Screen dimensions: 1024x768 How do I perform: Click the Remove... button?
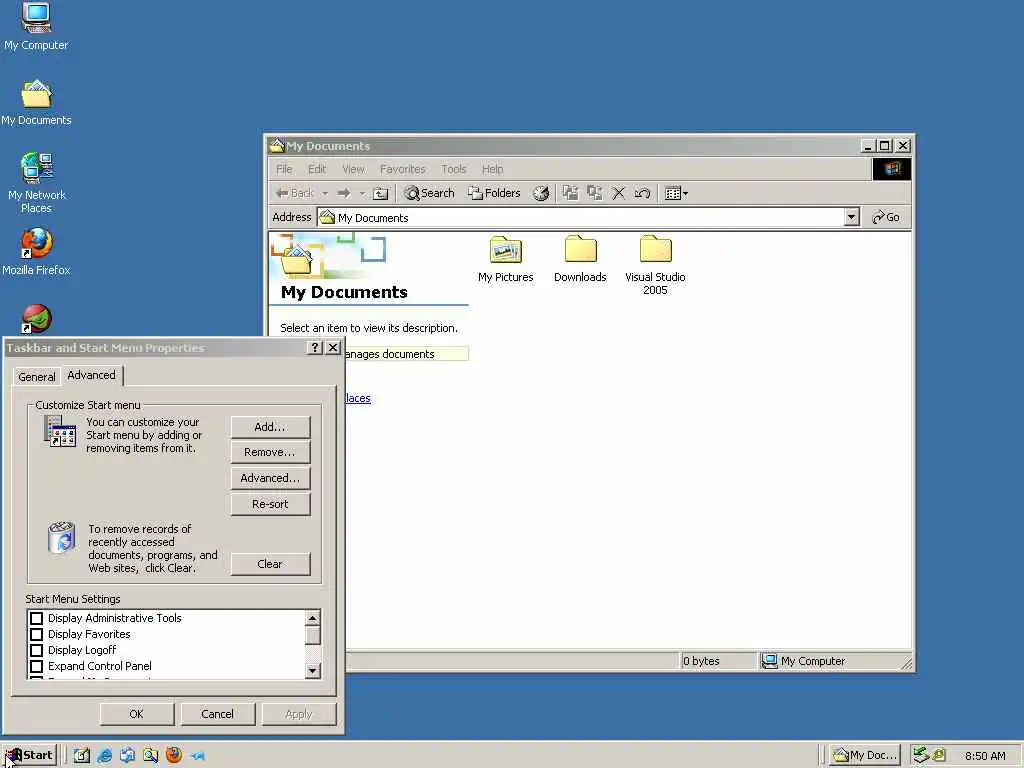[270, 452]
